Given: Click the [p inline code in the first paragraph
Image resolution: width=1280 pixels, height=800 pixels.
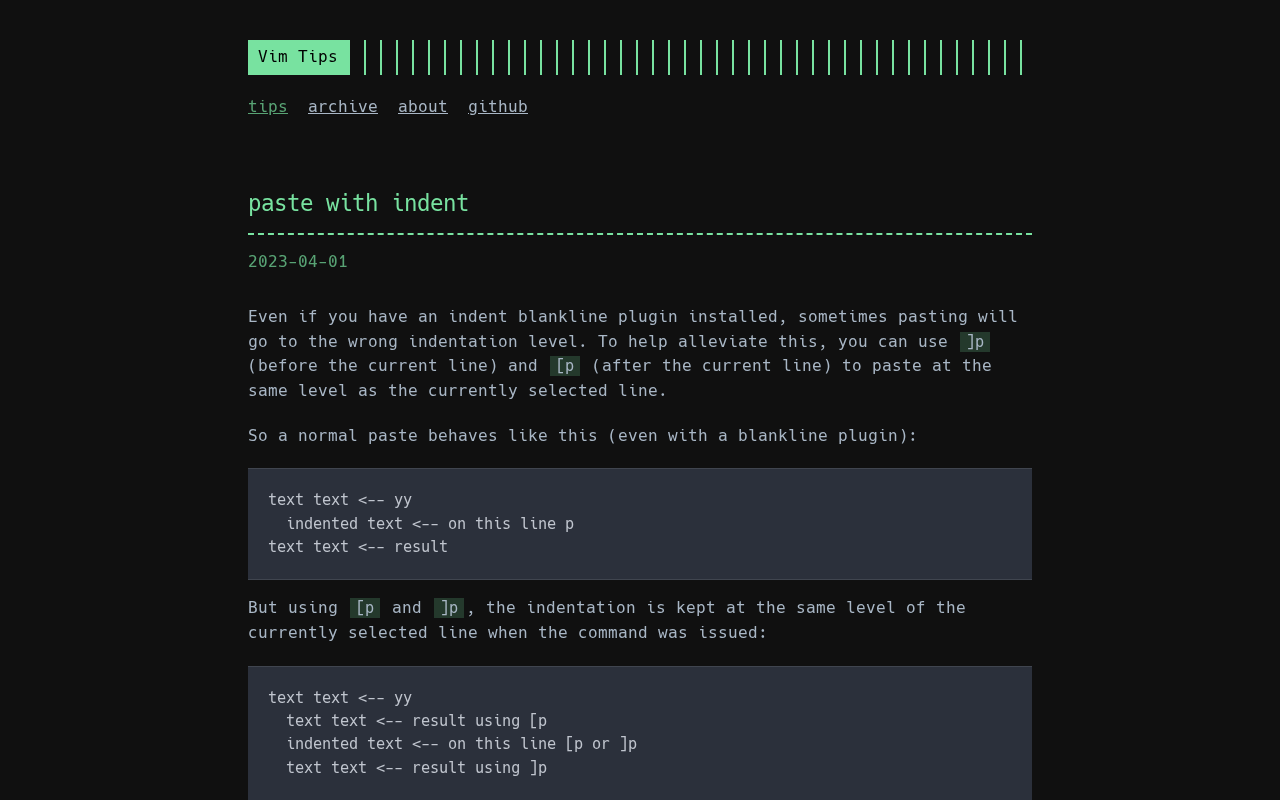Looking at the screenshot, I should [564, 366].
